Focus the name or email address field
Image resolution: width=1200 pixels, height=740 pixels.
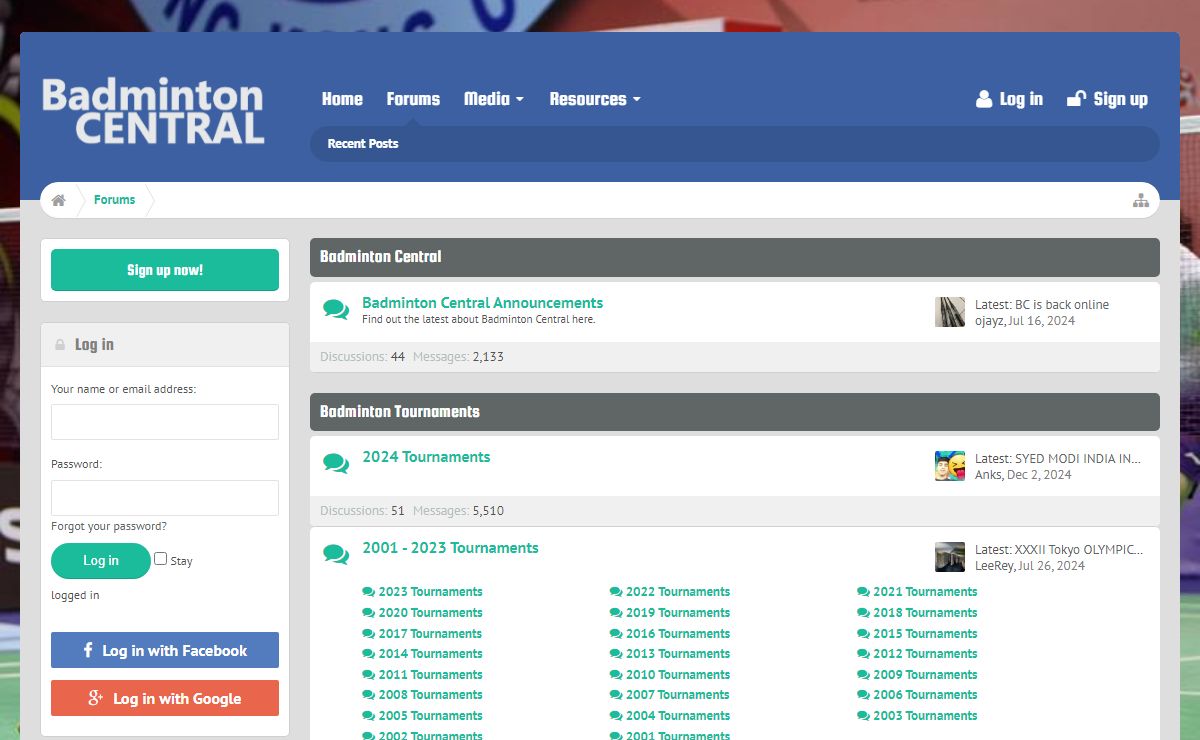[x=165, y=422]
